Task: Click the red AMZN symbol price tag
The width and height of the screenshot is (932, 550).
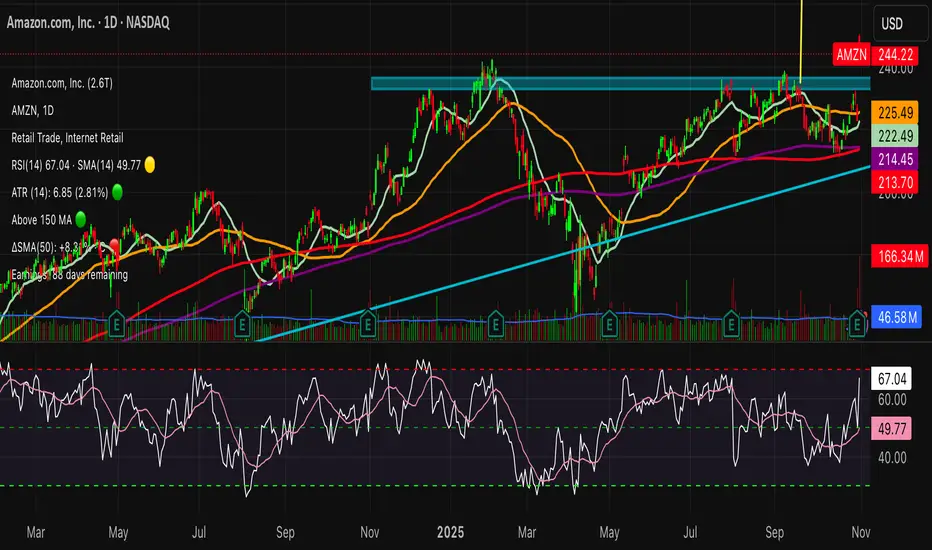Action: coord(851,55)
